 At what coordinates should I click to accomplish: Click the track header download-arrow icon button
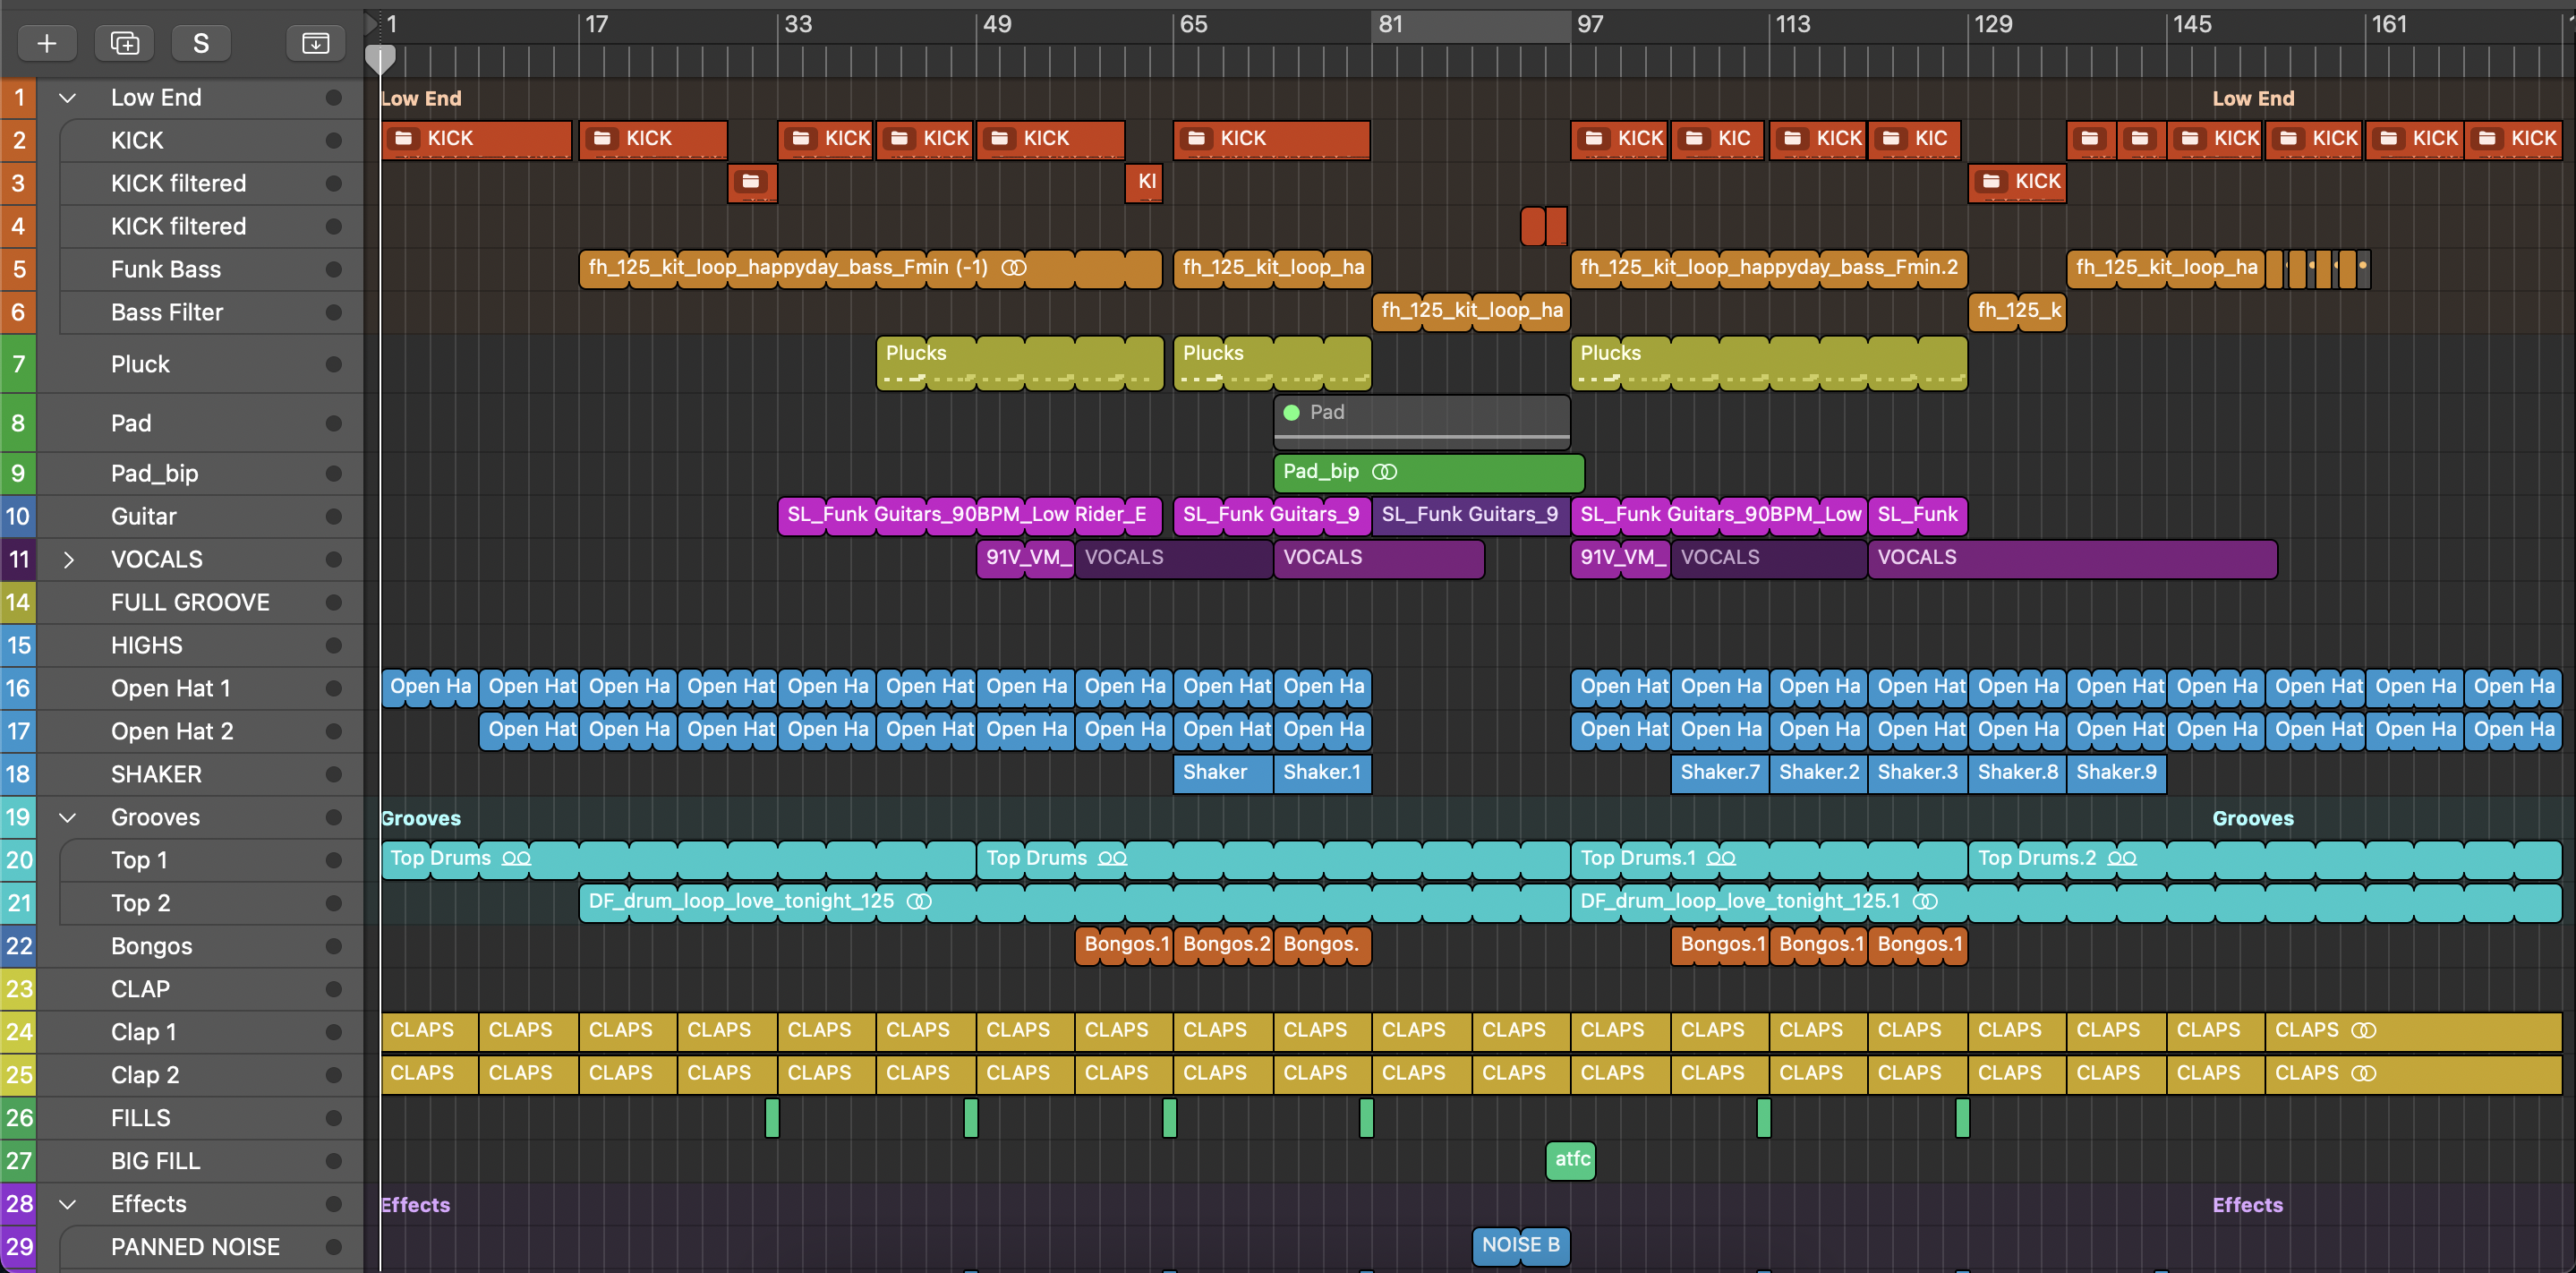315,43
